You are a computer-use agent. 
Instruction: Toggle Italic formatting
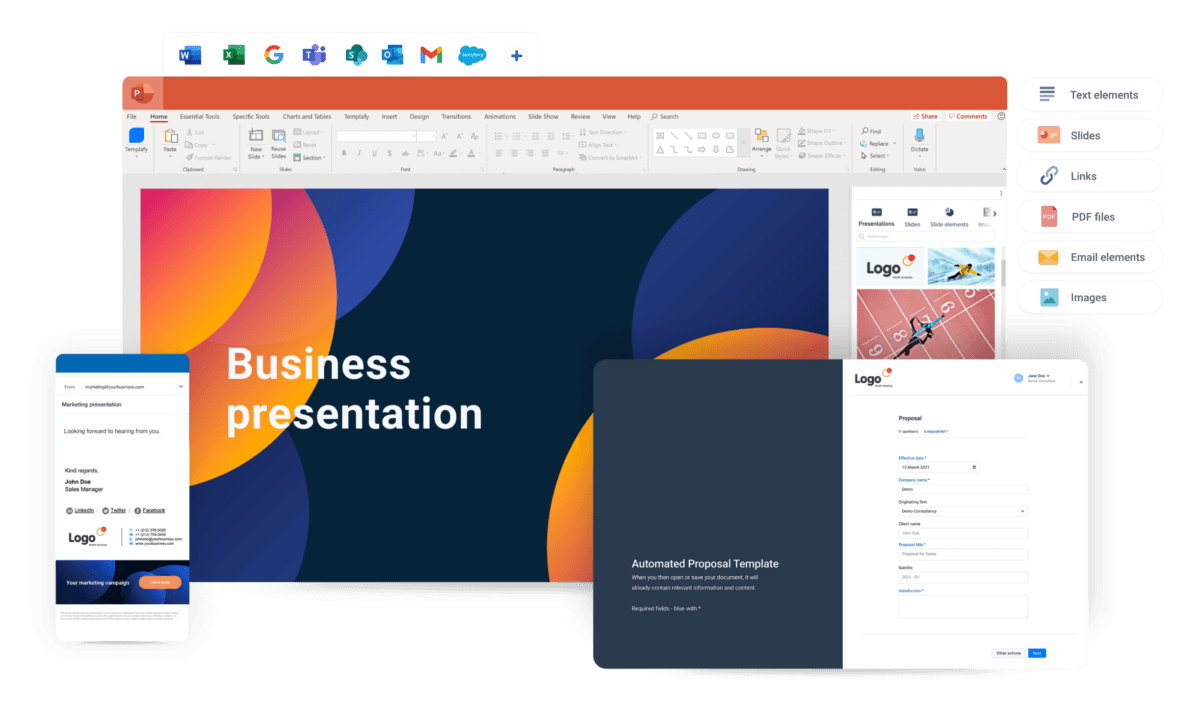(359, 153)
